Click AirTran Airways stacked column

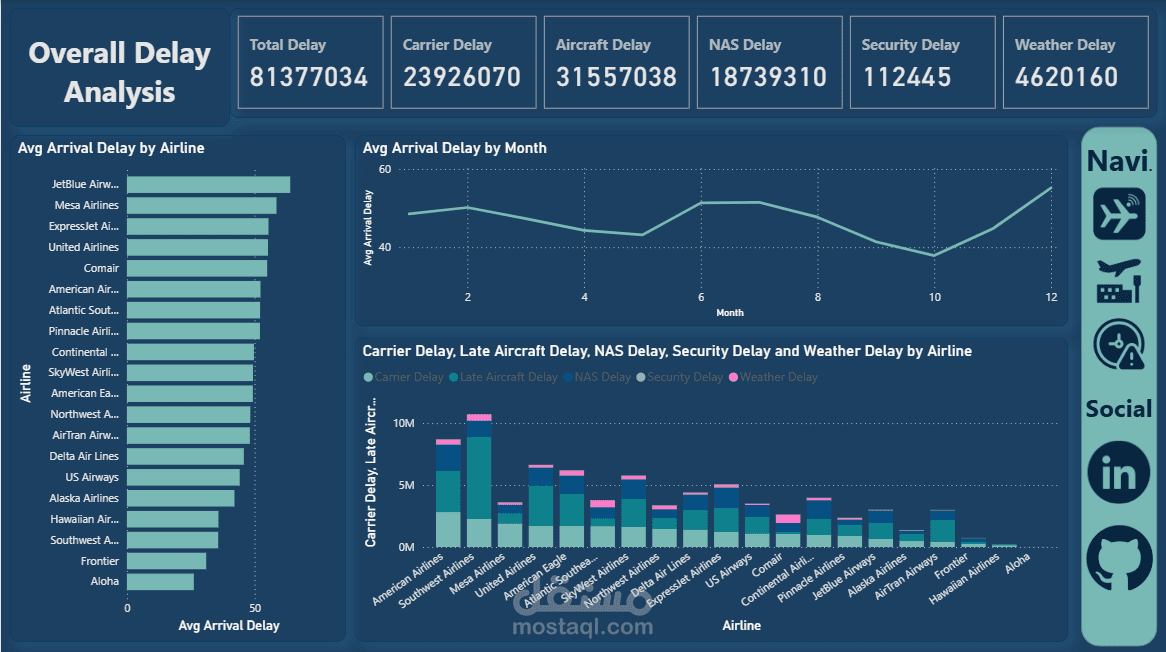942,529
